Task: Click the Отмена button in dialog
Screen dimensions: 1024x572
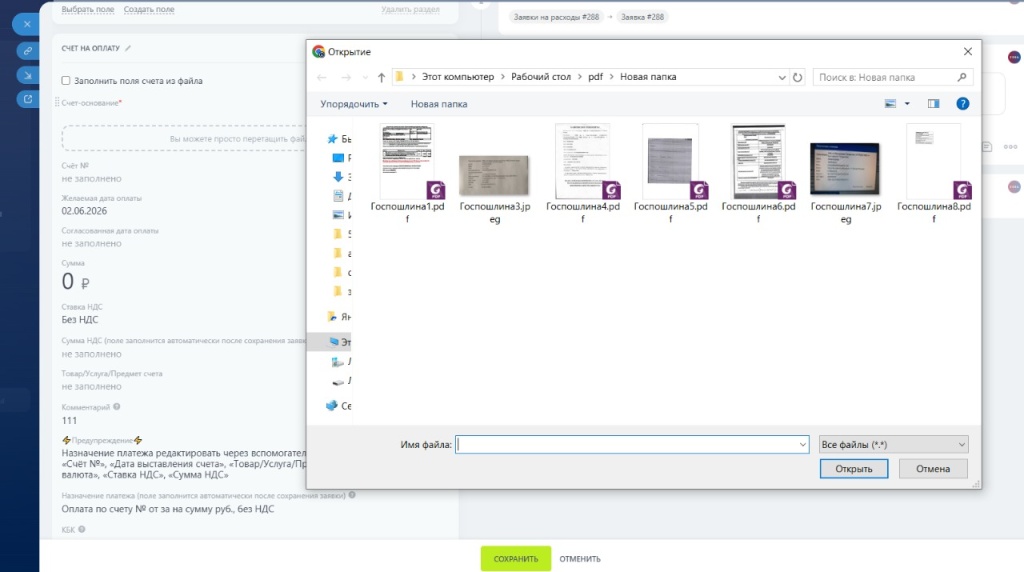Action: point(933,469)
